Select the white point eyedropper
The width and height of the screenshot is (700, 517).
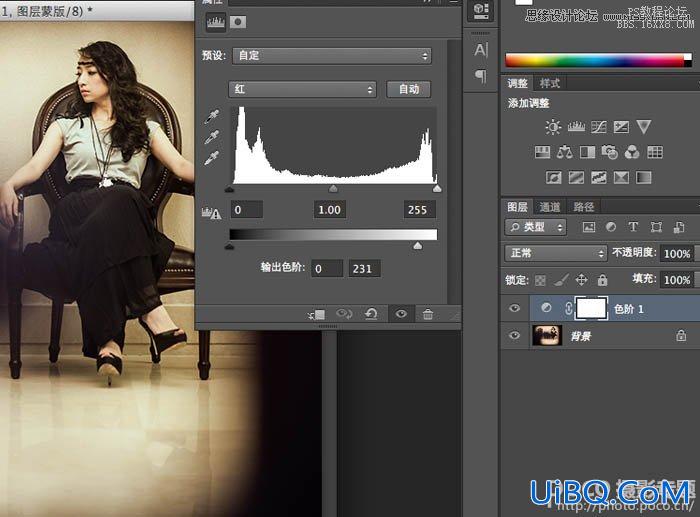tap(212, 158)
